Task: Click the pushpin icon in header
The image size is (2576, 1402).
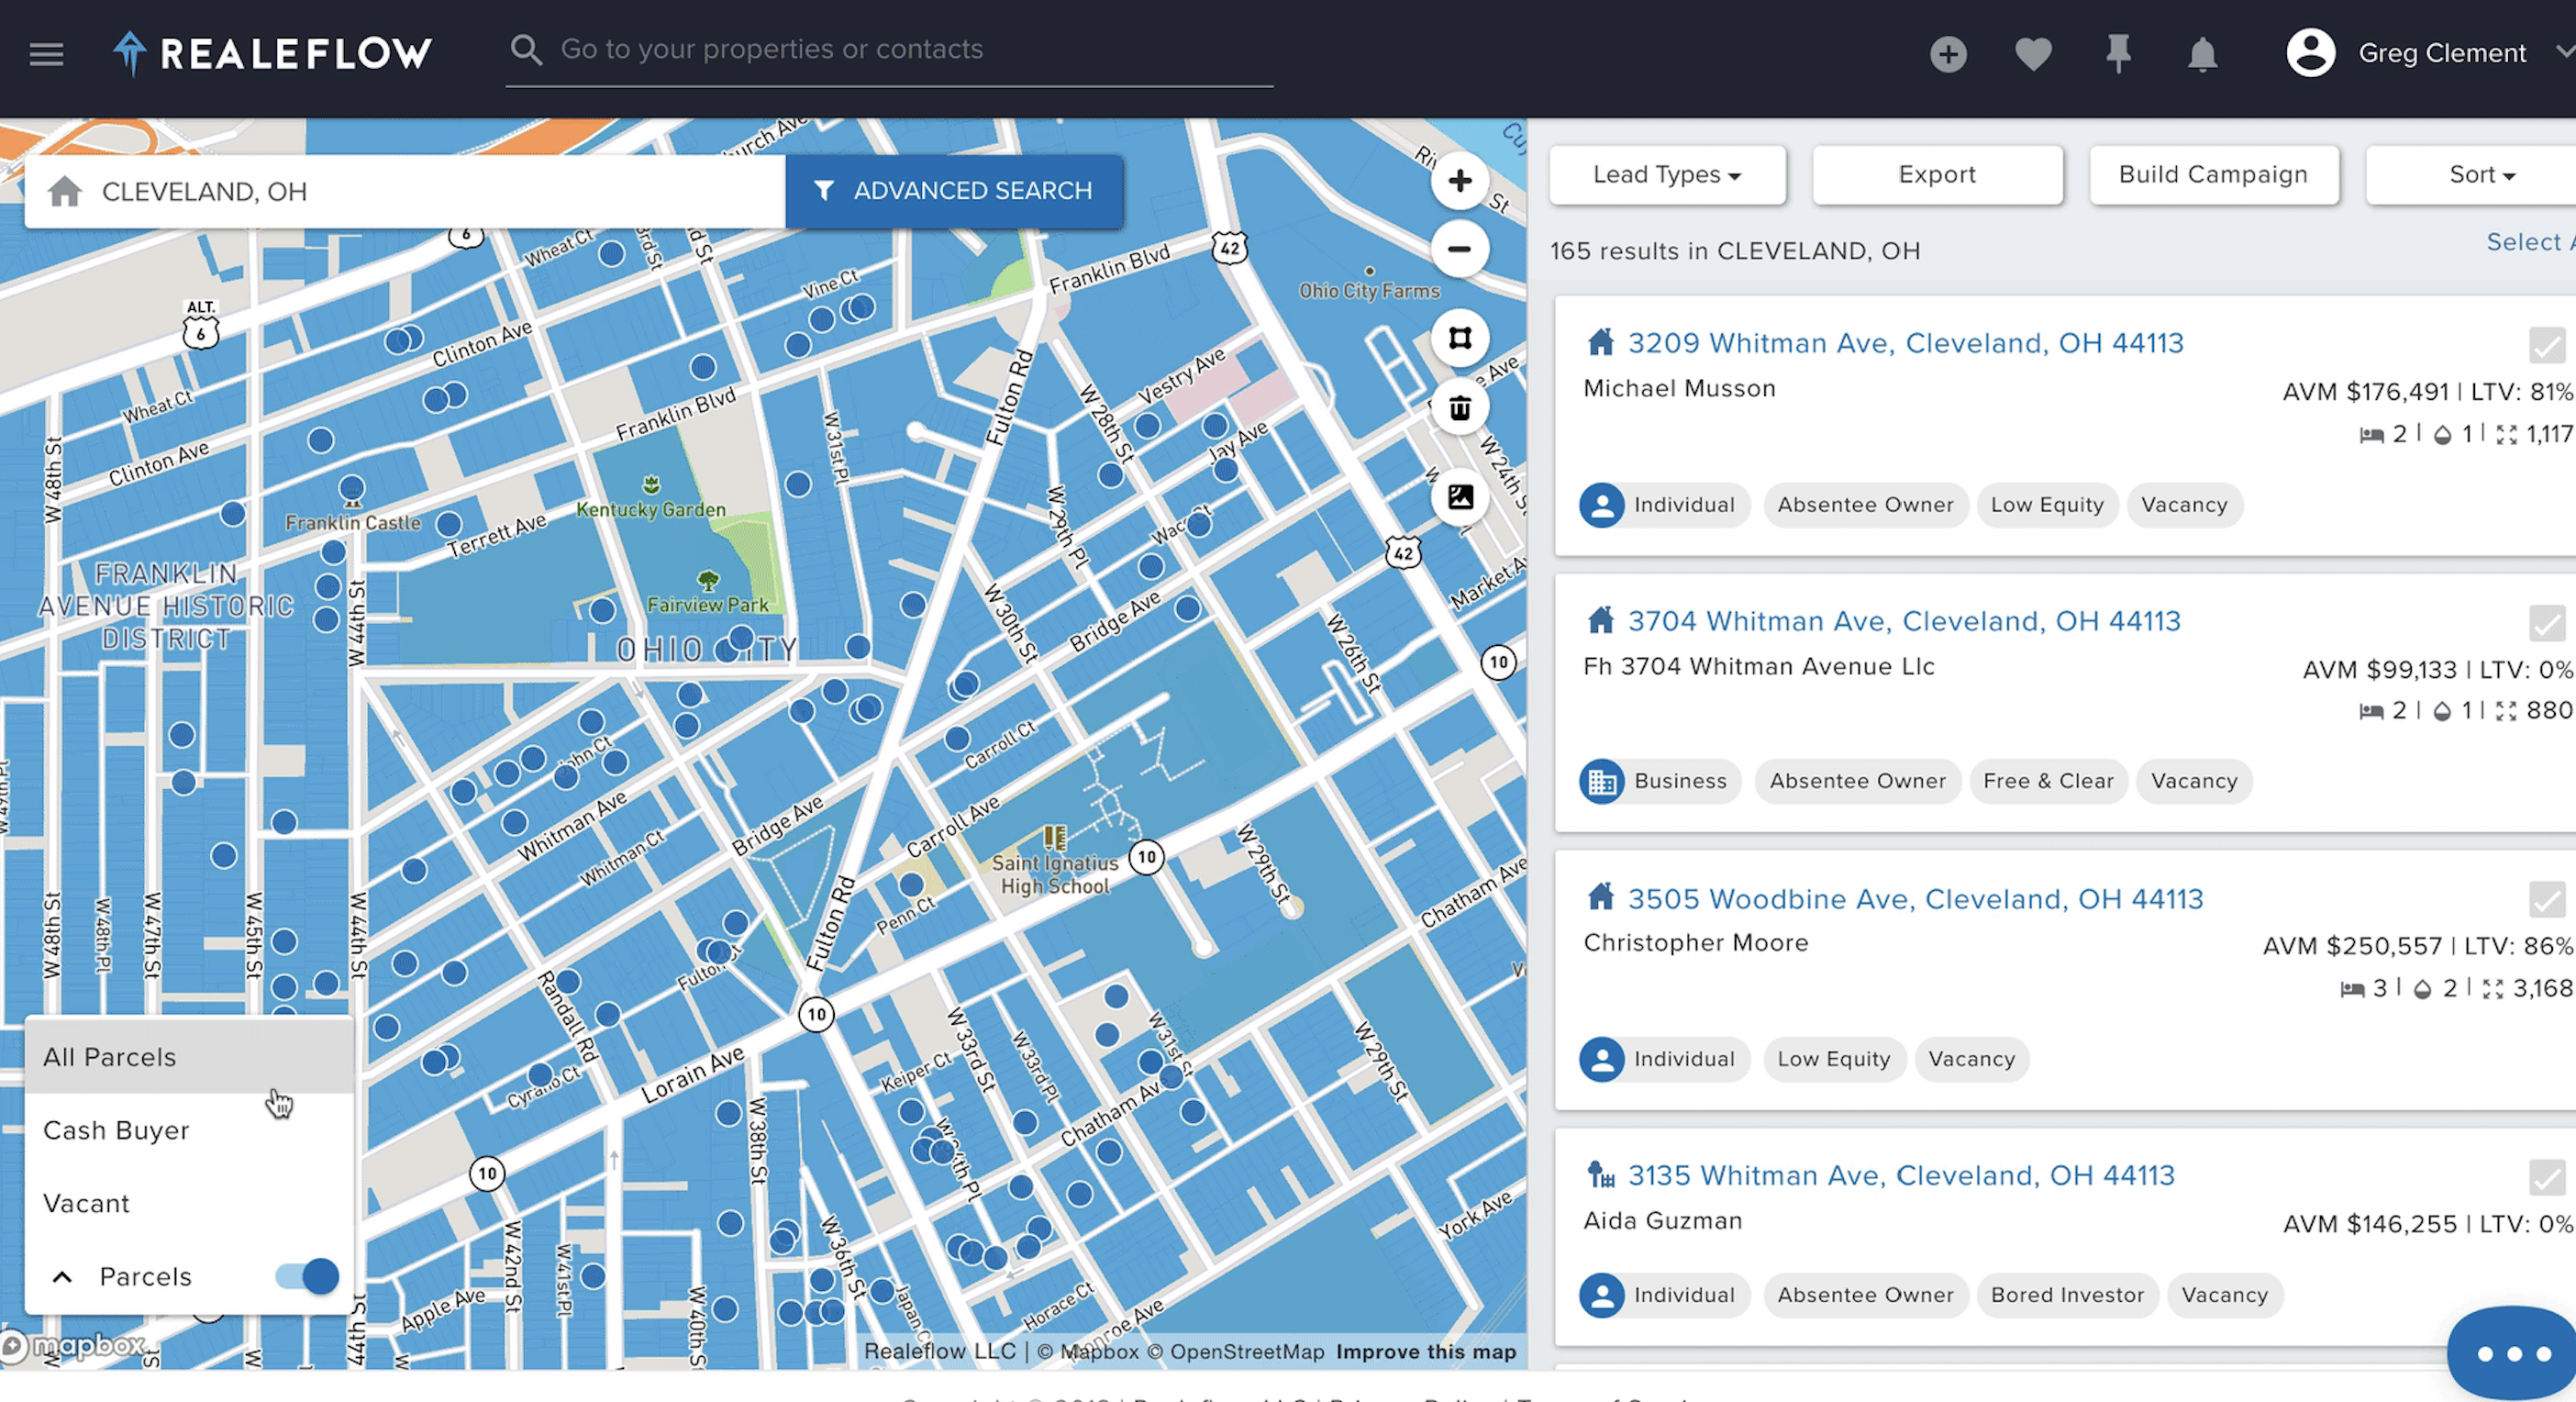Action: coord(2117,53)
